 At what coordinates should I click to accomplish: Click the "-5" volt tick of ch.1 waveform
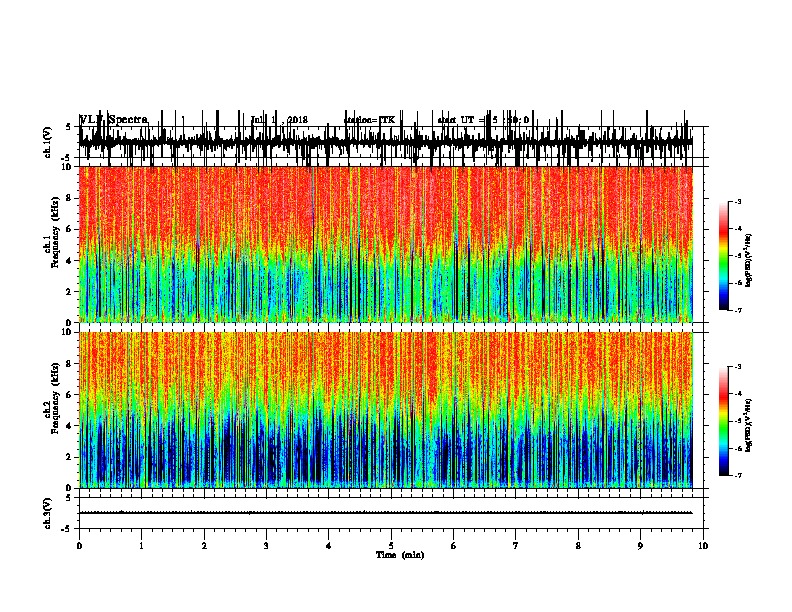(x=67, y=158)
